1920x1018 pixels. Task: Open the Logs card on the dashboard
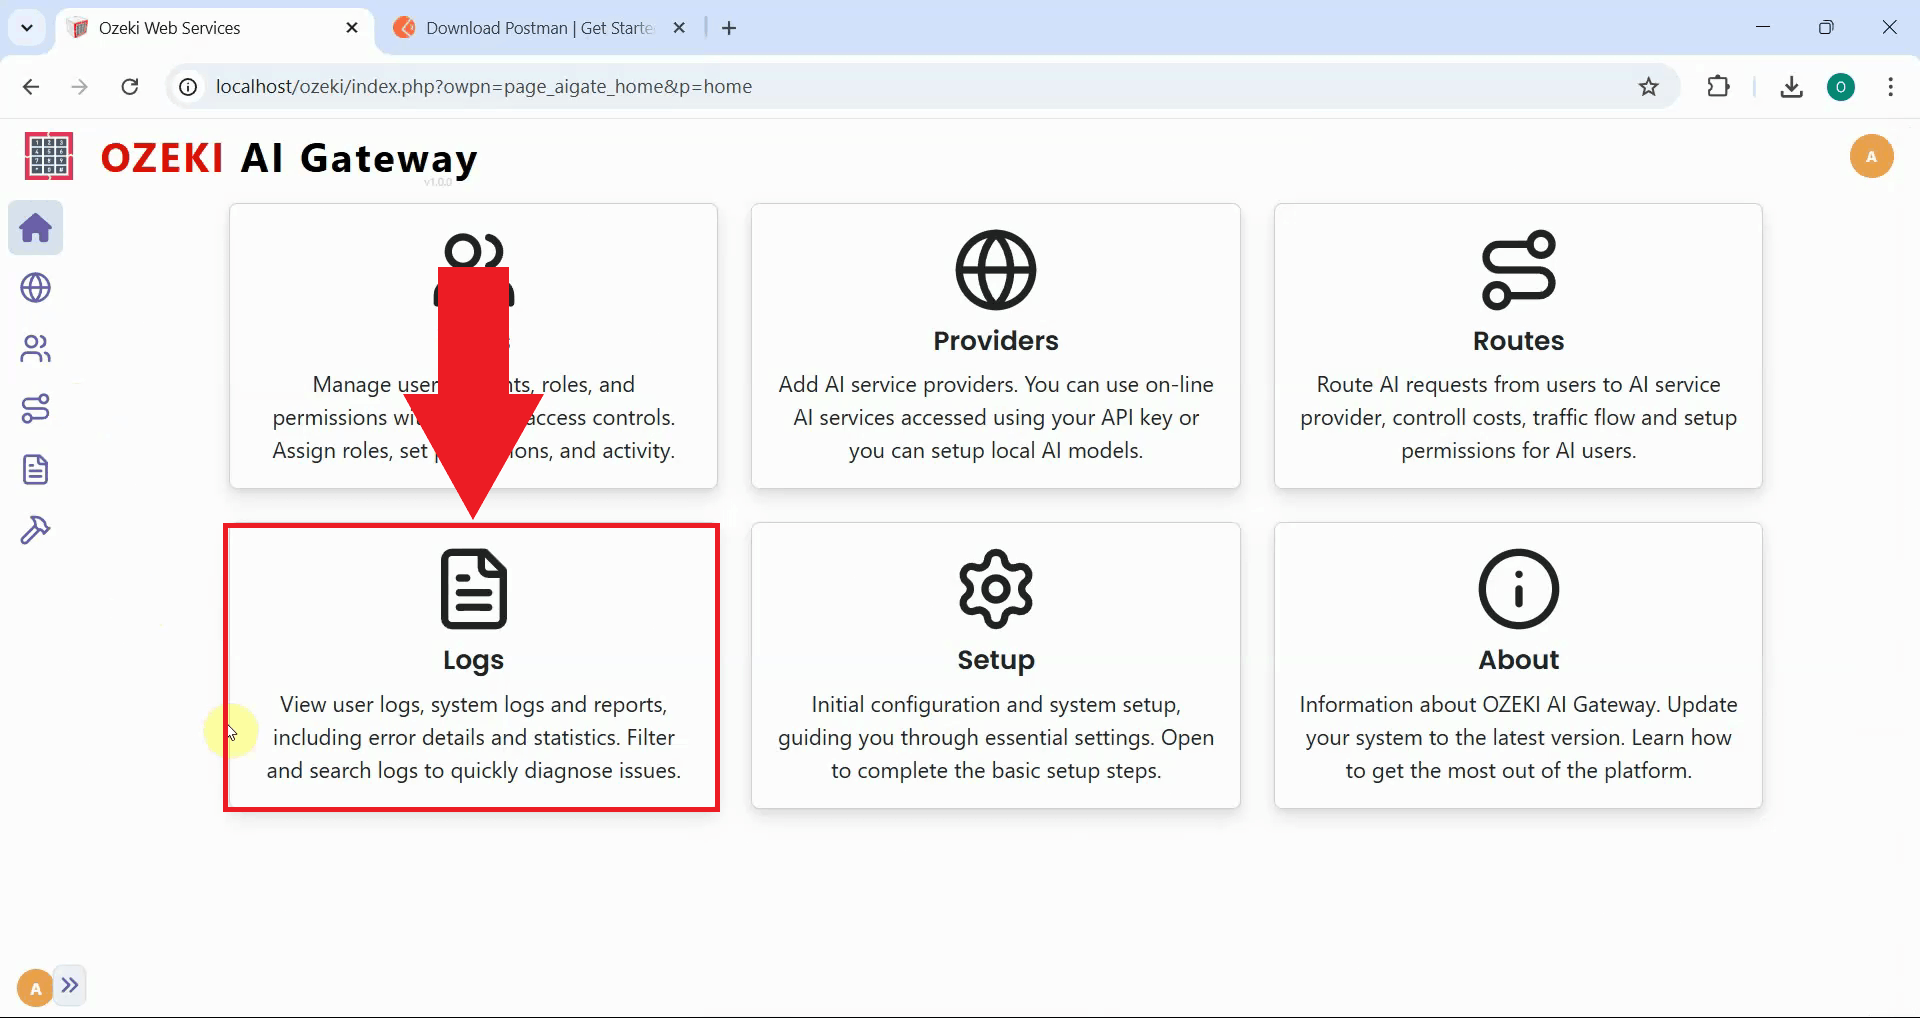[x=472, y=666]
